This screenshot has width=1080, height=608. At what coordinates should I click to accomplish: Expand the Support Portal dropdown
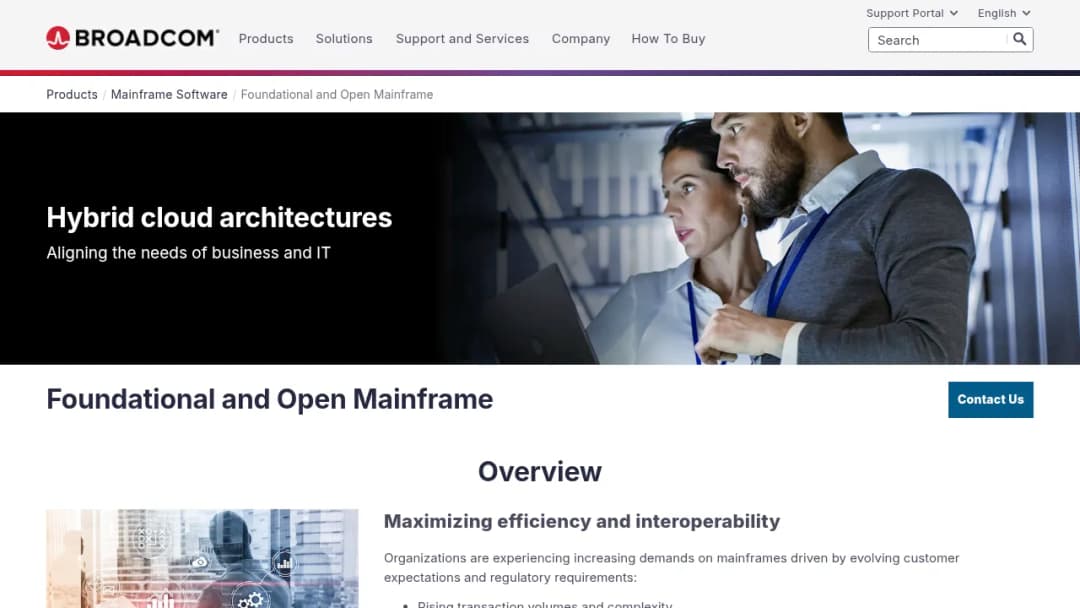[x=912, y=13]
